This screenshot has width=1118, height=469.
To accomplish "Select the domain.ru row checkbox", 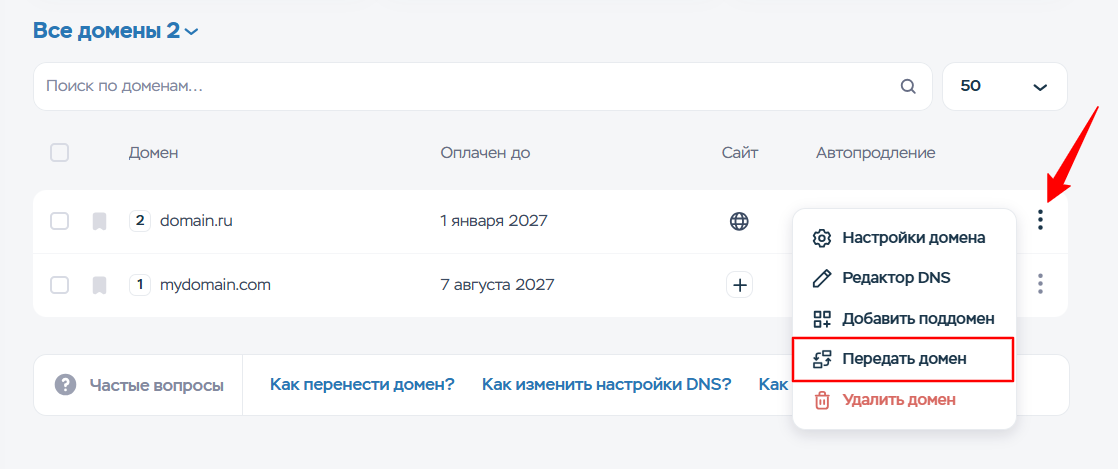I will pos(60,221).
